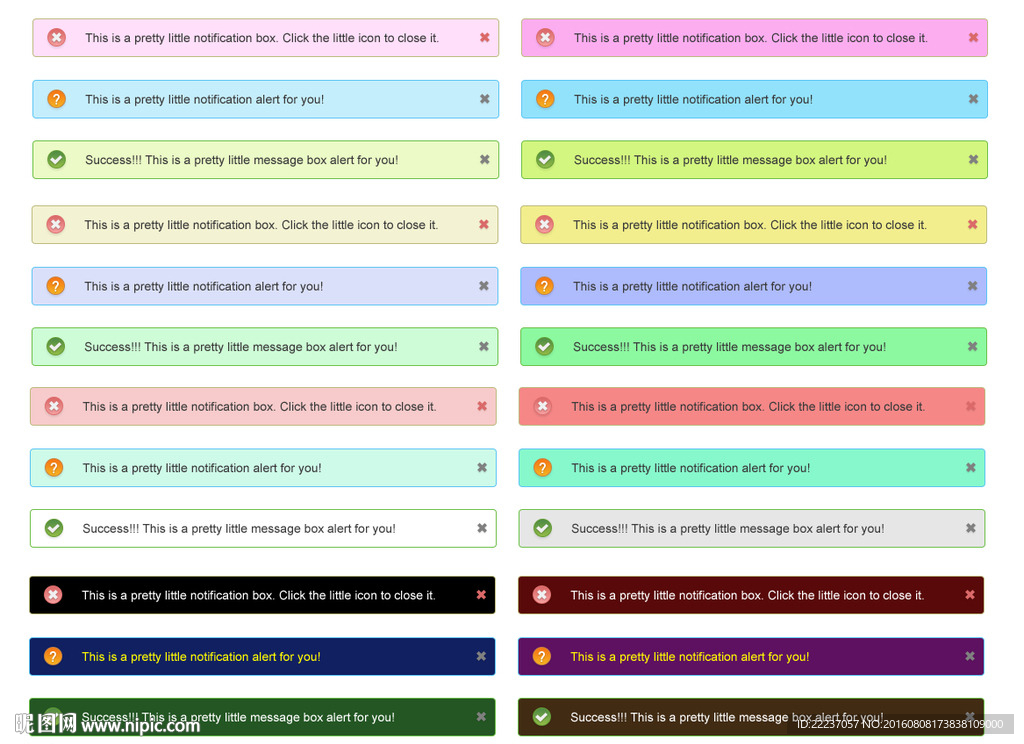Click the error icon in the coral red box
This screenshot has width=1024, height=744.
pos(542,407)
